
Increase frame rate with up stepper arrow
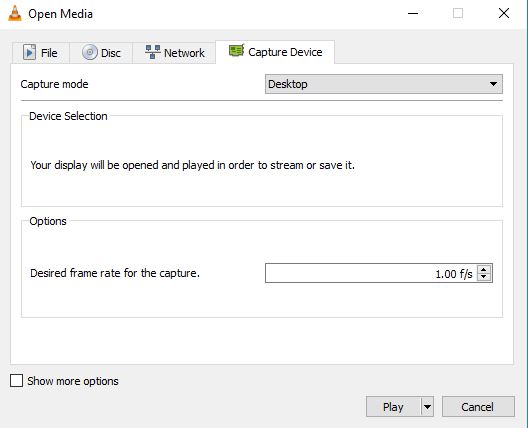(484, 269)
